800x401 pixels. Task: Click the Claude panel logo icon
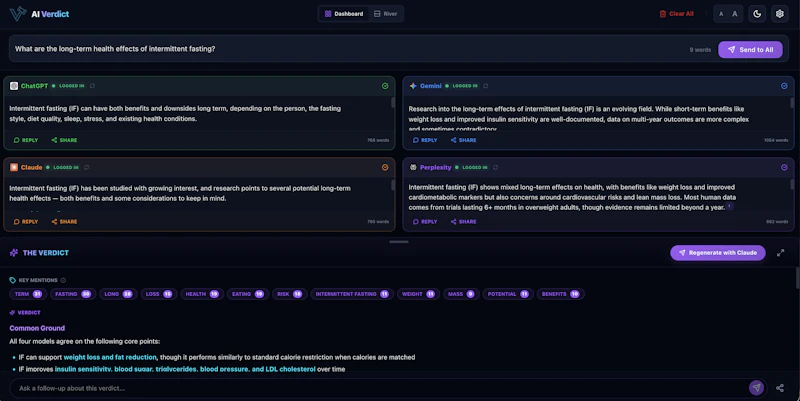(x=14, y=167)
